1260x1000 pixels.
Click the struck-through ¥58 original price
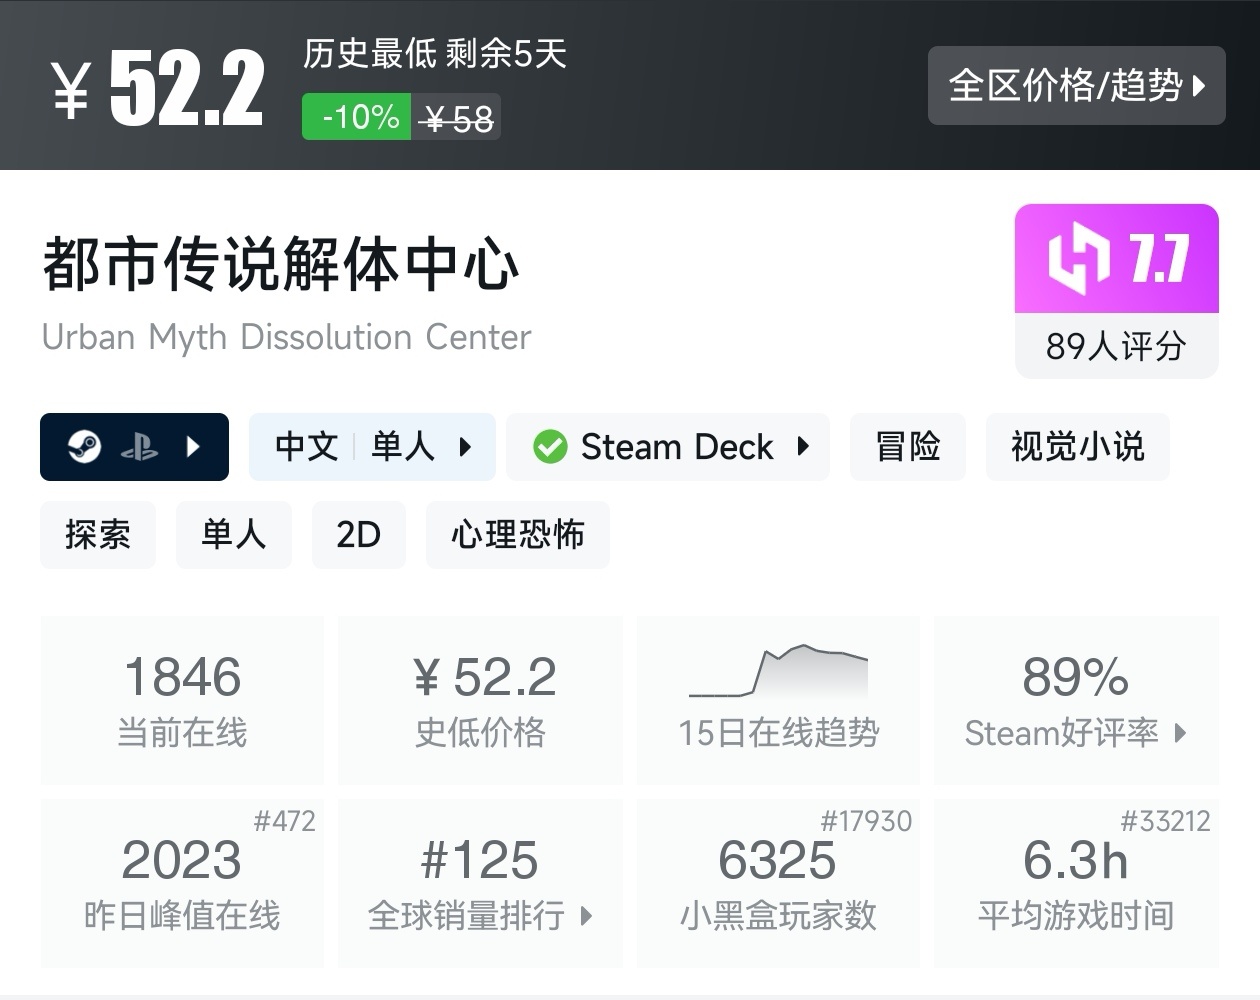click(458, 119)
